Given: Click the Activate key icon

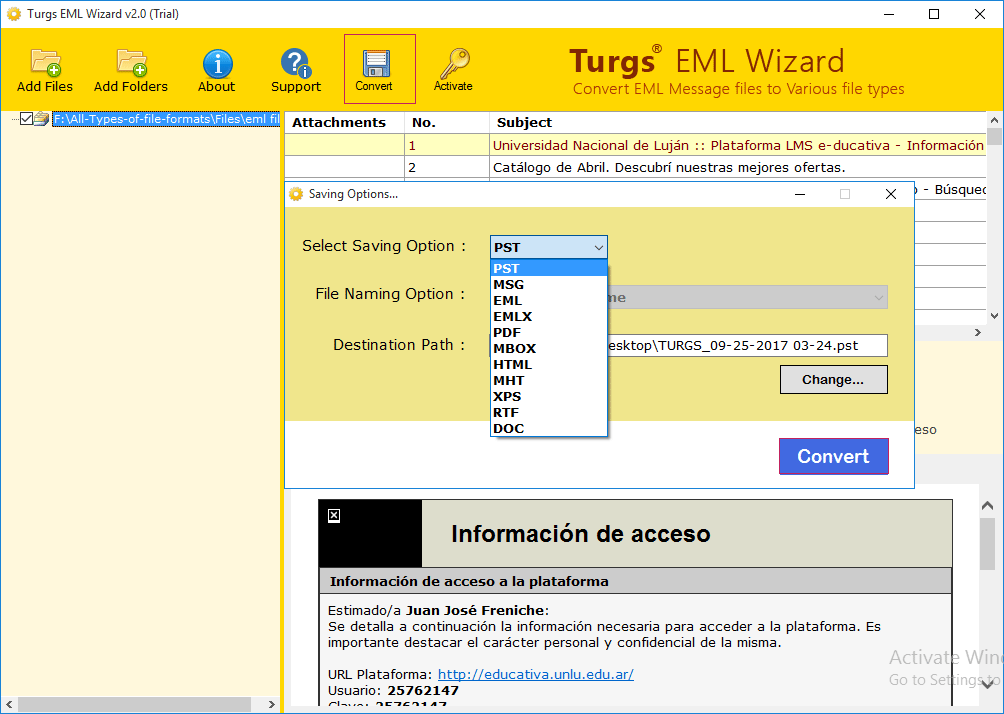Looking at the screenshot, I should (x=455, y=63).
